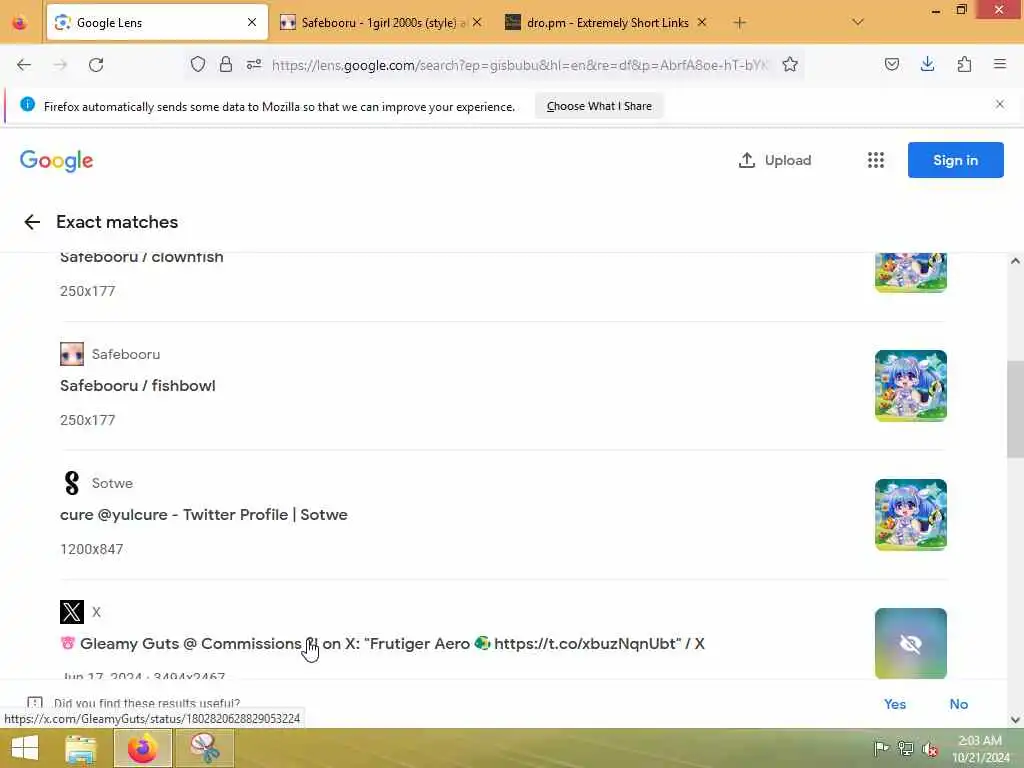Click the Firefox View icon in tab bar
The height and width of the screenshot is (768, 1024).
pos(20,23)
